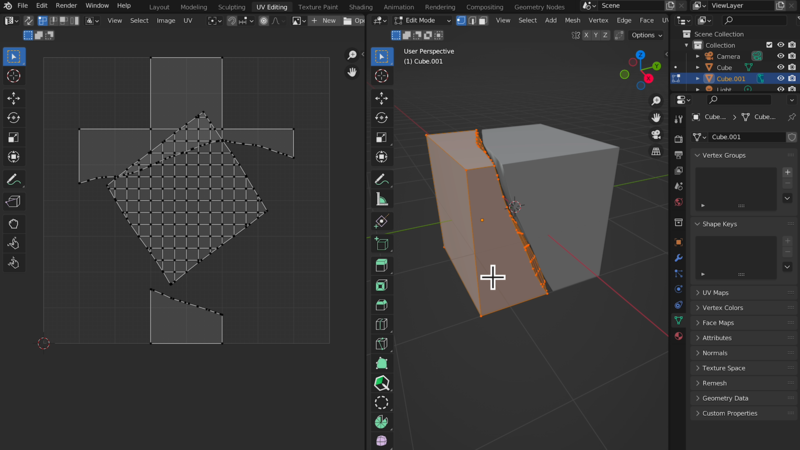The image size is (800, 450).
Task: Select the Bevel tool
Action: click(382, 305)
